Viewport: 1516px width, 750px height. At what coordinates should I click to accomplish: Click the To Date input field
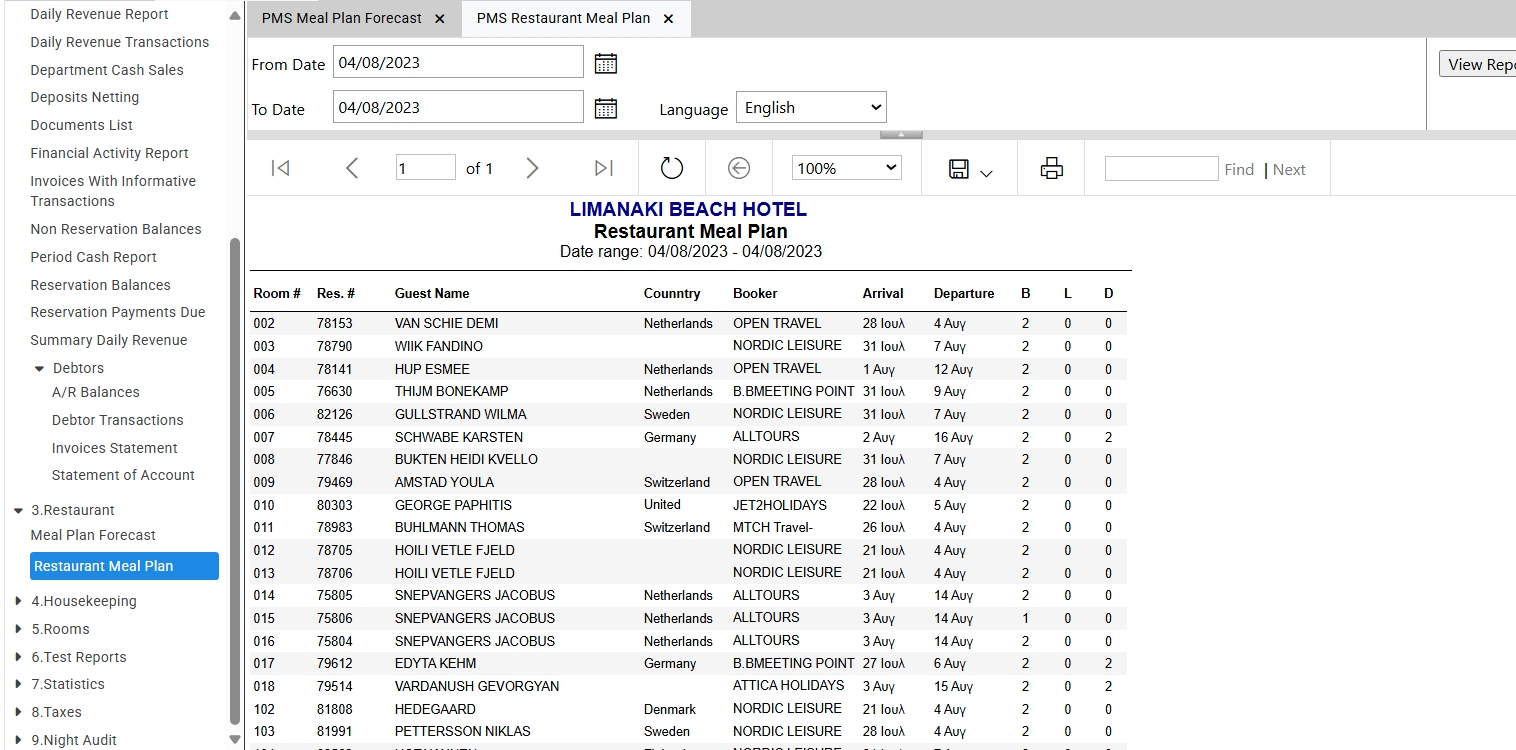[x=458, y=107]
